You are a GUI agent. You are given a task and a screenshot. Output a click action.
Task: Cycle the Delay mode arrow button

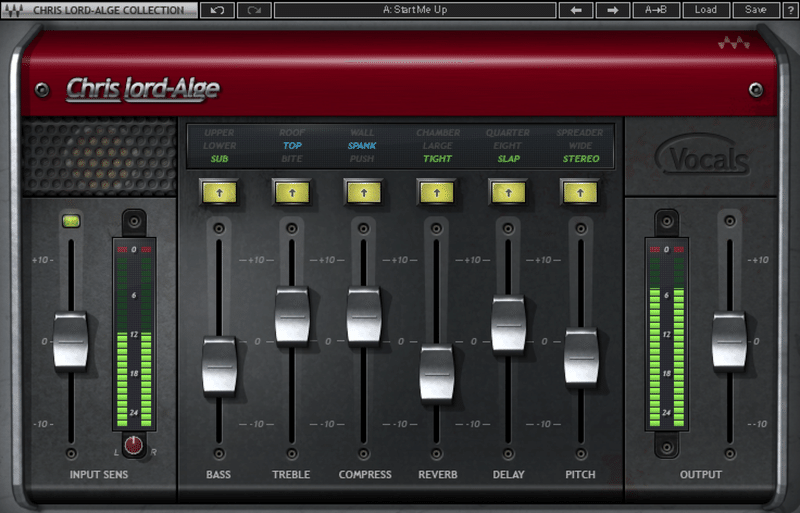click(508, 193)
